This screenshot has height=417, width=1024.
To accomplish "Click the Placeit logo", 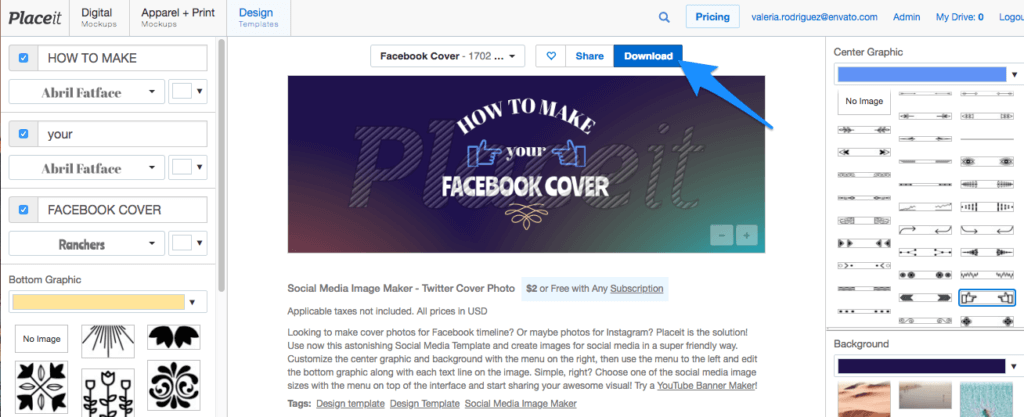I will click(35, 18).
